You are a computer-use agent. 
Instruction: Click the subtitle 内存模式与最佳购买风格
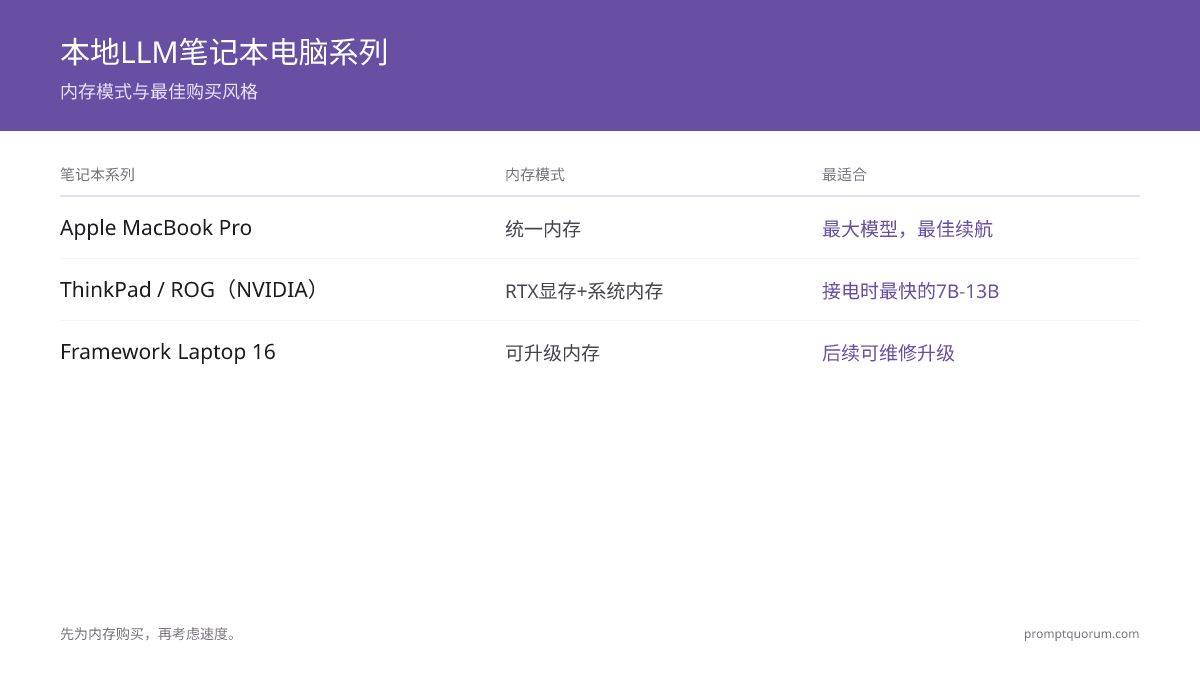pyautogui.click(x=159, y=92)
